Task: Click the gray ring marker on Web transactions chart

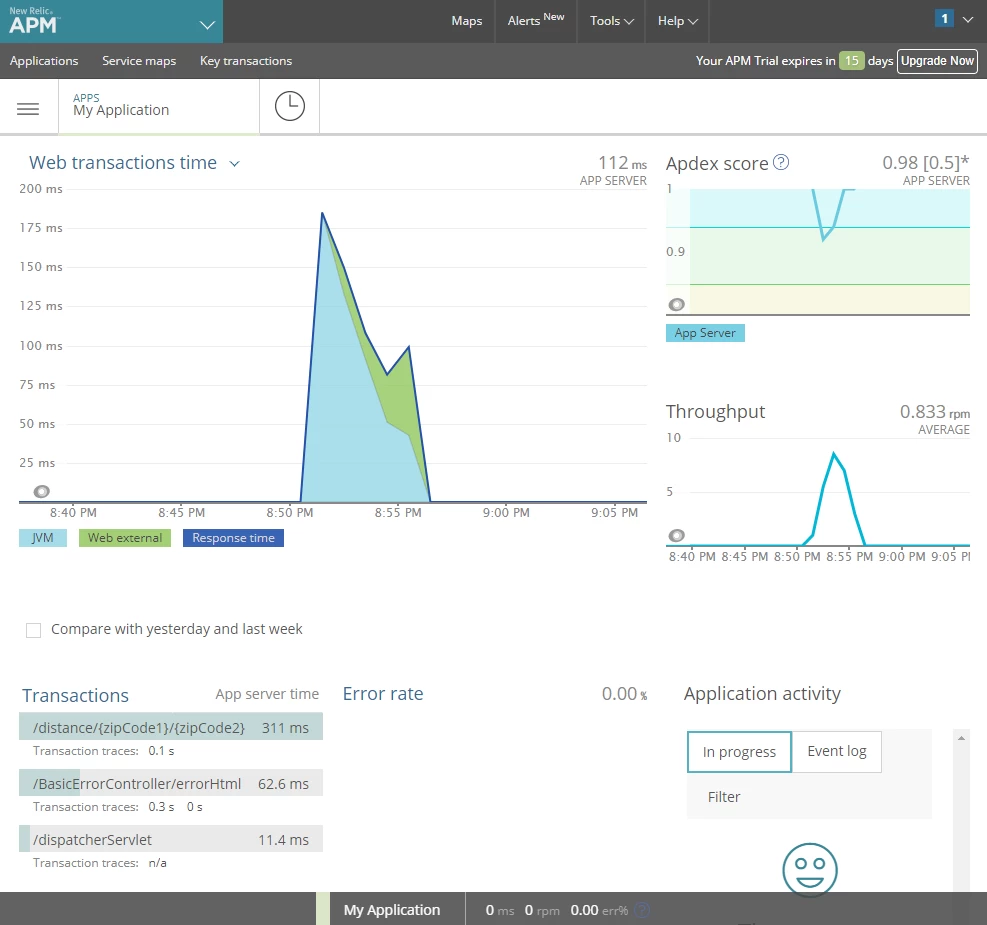Action: pos(42,491)
